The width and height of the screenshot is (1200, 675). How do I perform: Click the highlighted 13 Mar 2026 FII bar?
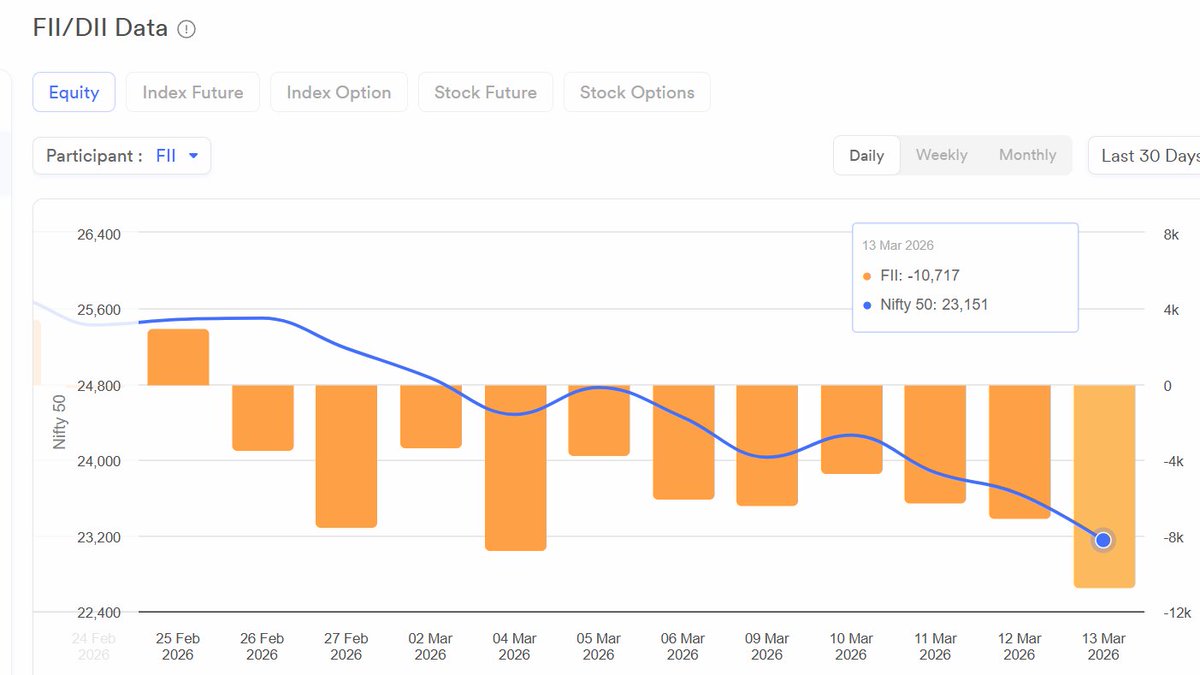[1104, 486]
